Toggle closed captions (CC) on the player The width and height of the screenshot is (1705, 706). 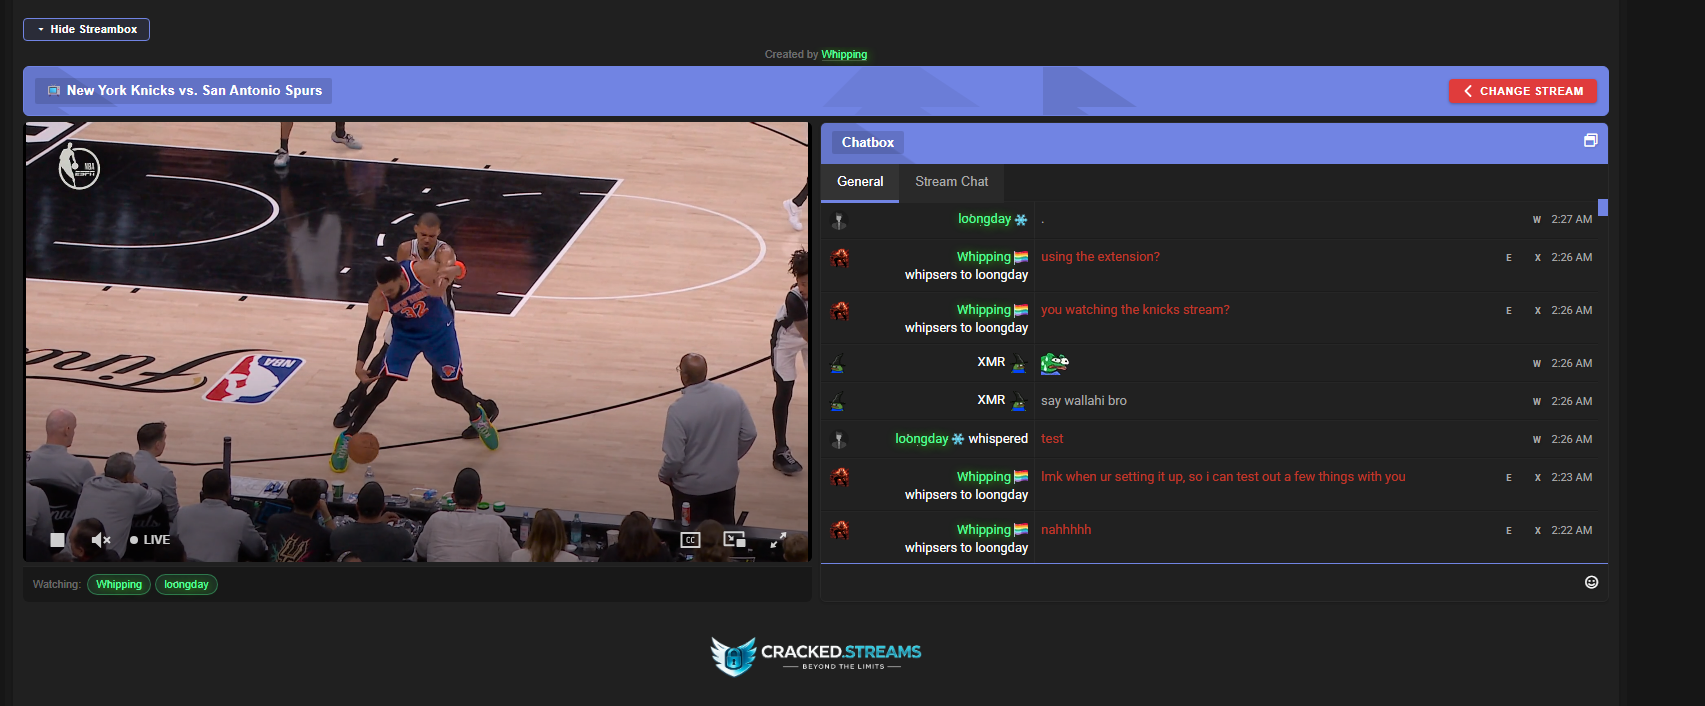tap(690, 540)
